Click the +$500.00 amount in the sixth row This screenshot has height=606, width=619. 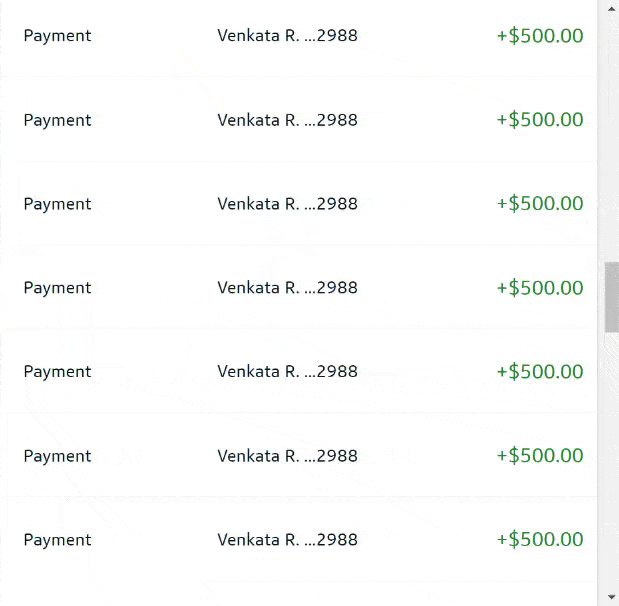pyautogui.click(x=539, y=456)
